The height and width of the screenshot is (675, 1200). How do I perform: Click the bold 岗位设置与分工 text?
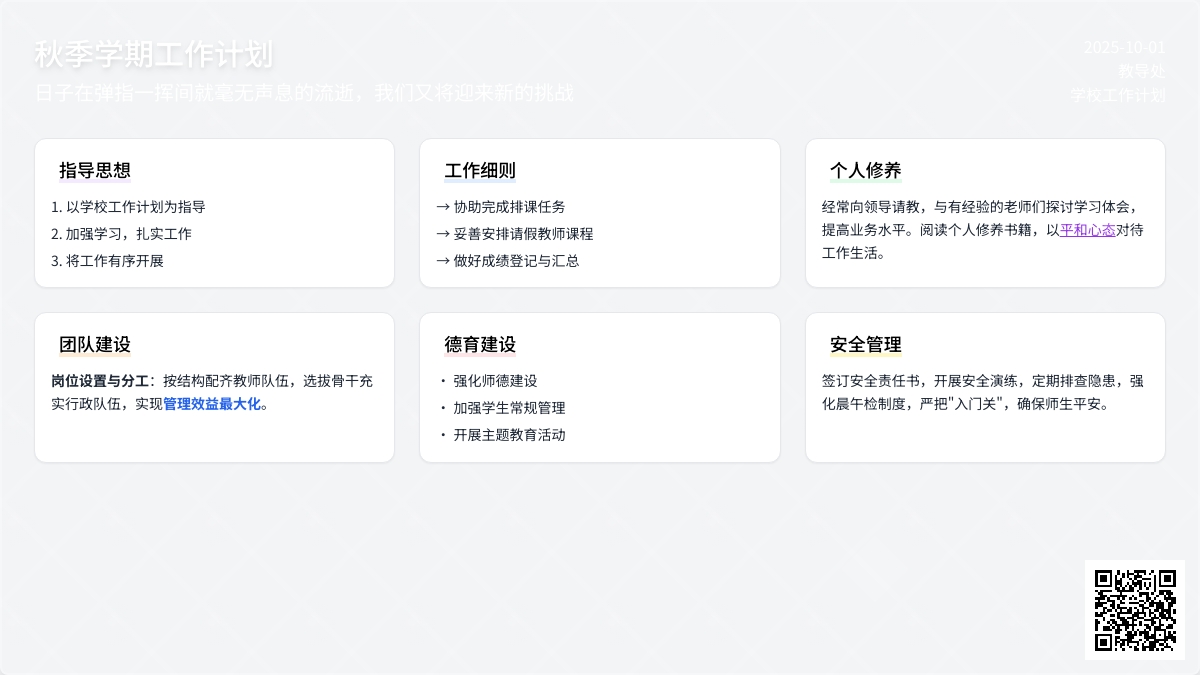coord(99,381)
